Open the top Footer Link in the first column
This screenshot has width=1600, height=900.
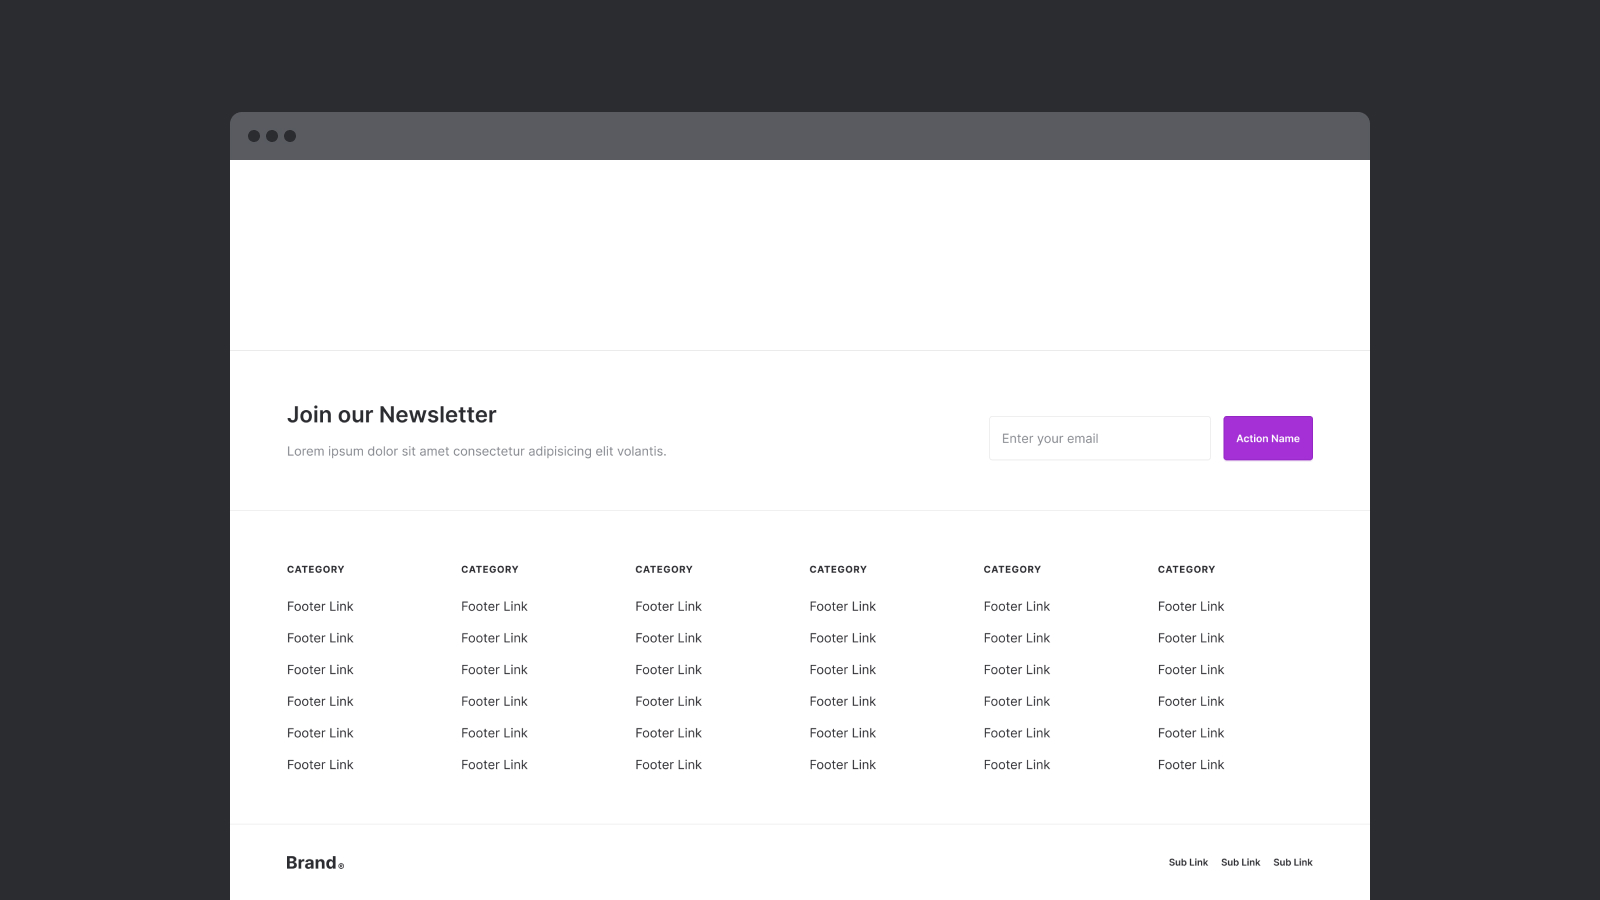320,606
